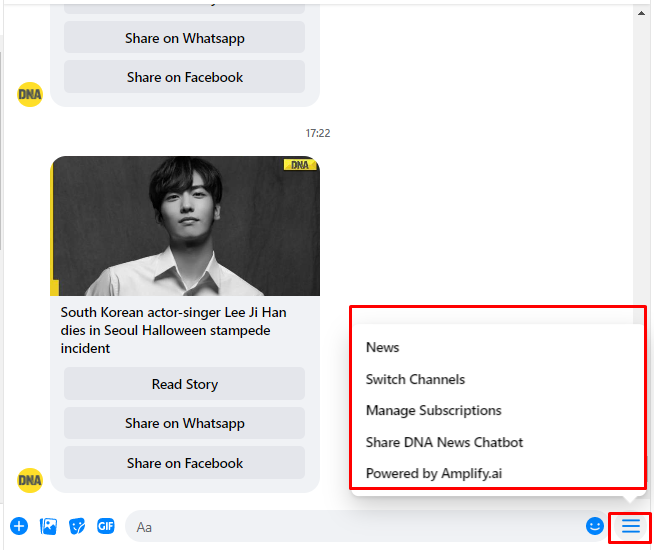Open Read Story for Lee Ji Han article
654x550 pixels.
point(184,384)
